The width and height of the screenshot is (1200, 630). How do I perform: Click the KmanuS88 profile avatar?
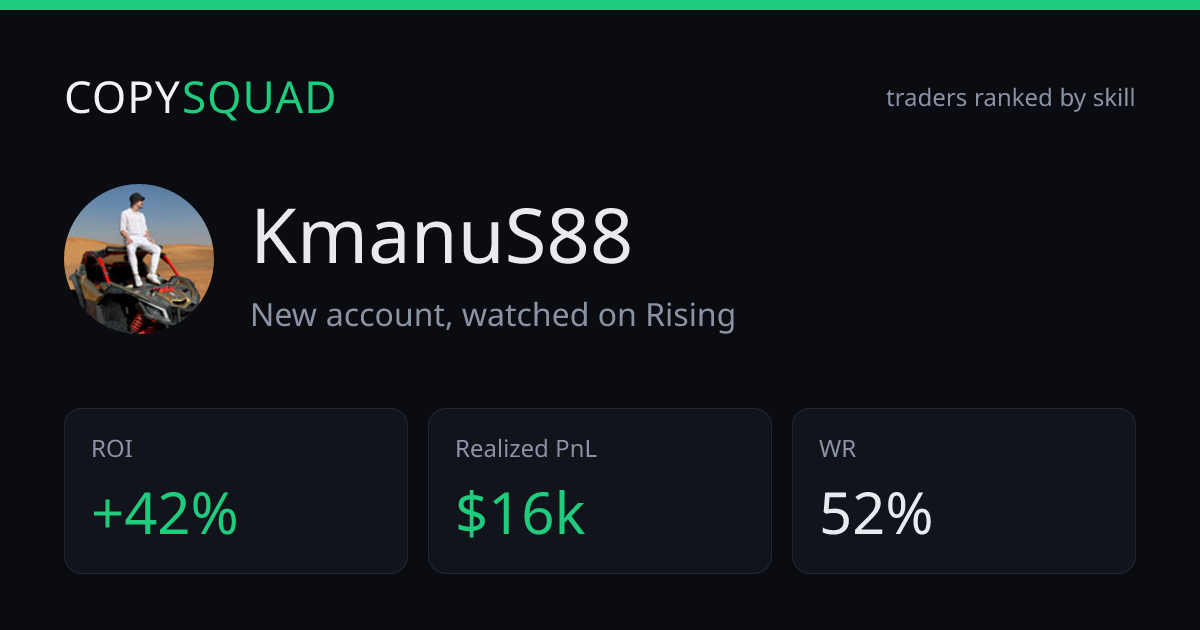click(x=139, y=259)
